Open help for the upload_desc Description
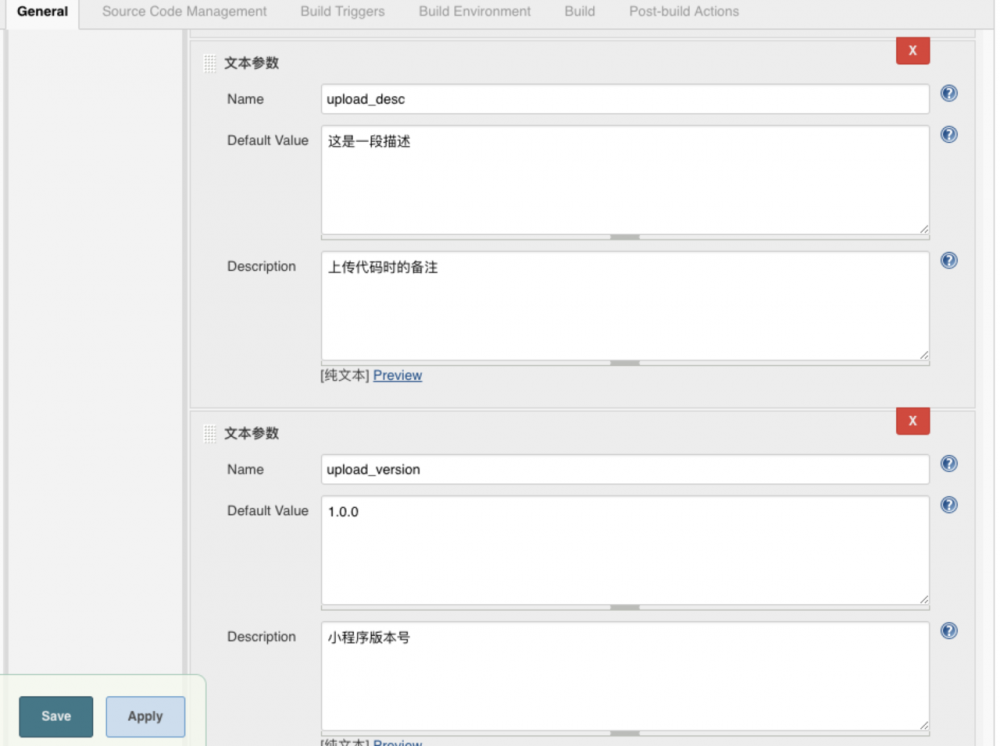Viewport: 1000px width, 746px height. coord(948,260)
